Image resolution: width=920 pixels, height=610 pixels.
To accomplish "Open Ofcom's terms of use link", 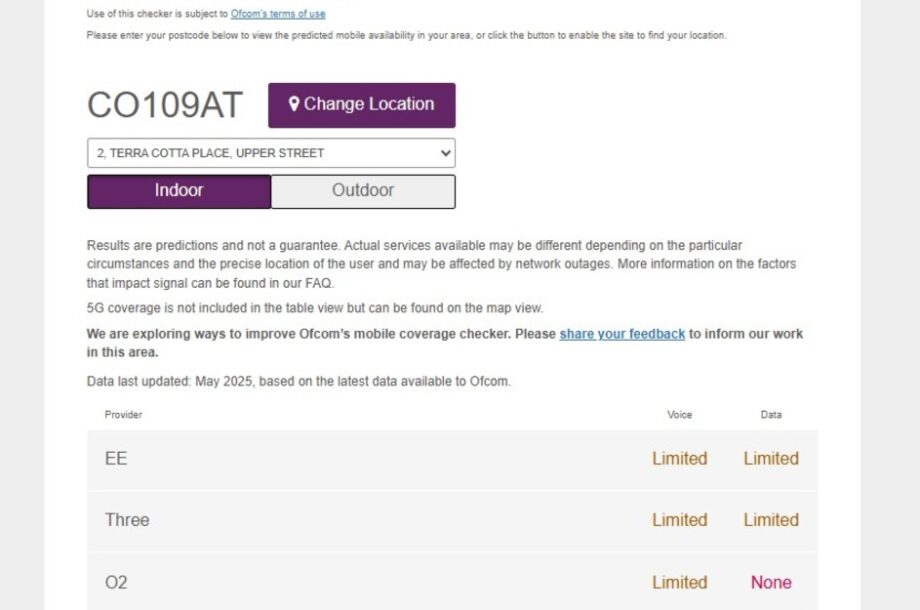I will pyautogui.click(x=278, y=13).
